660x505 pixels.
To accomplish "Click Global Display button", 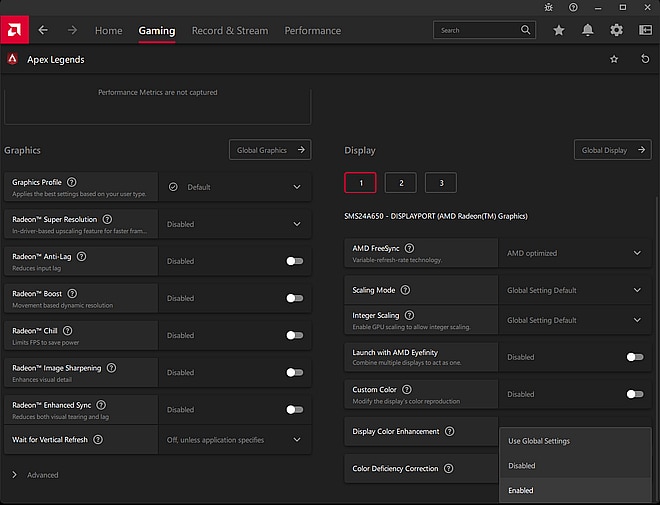I will [x=612, y=150].
